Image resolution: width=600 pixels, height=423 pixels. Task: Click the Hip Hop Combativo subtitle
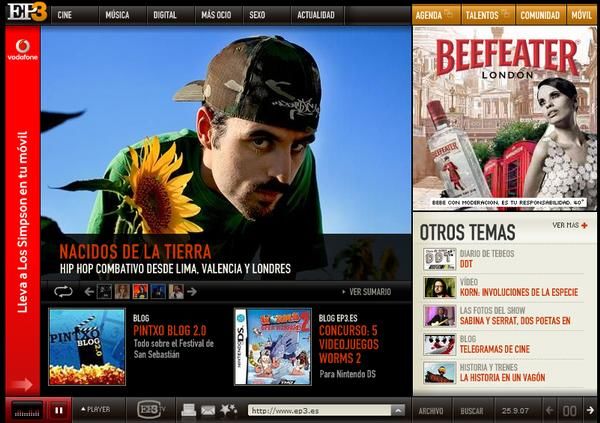pyautogui.click(x=175, y=269)
